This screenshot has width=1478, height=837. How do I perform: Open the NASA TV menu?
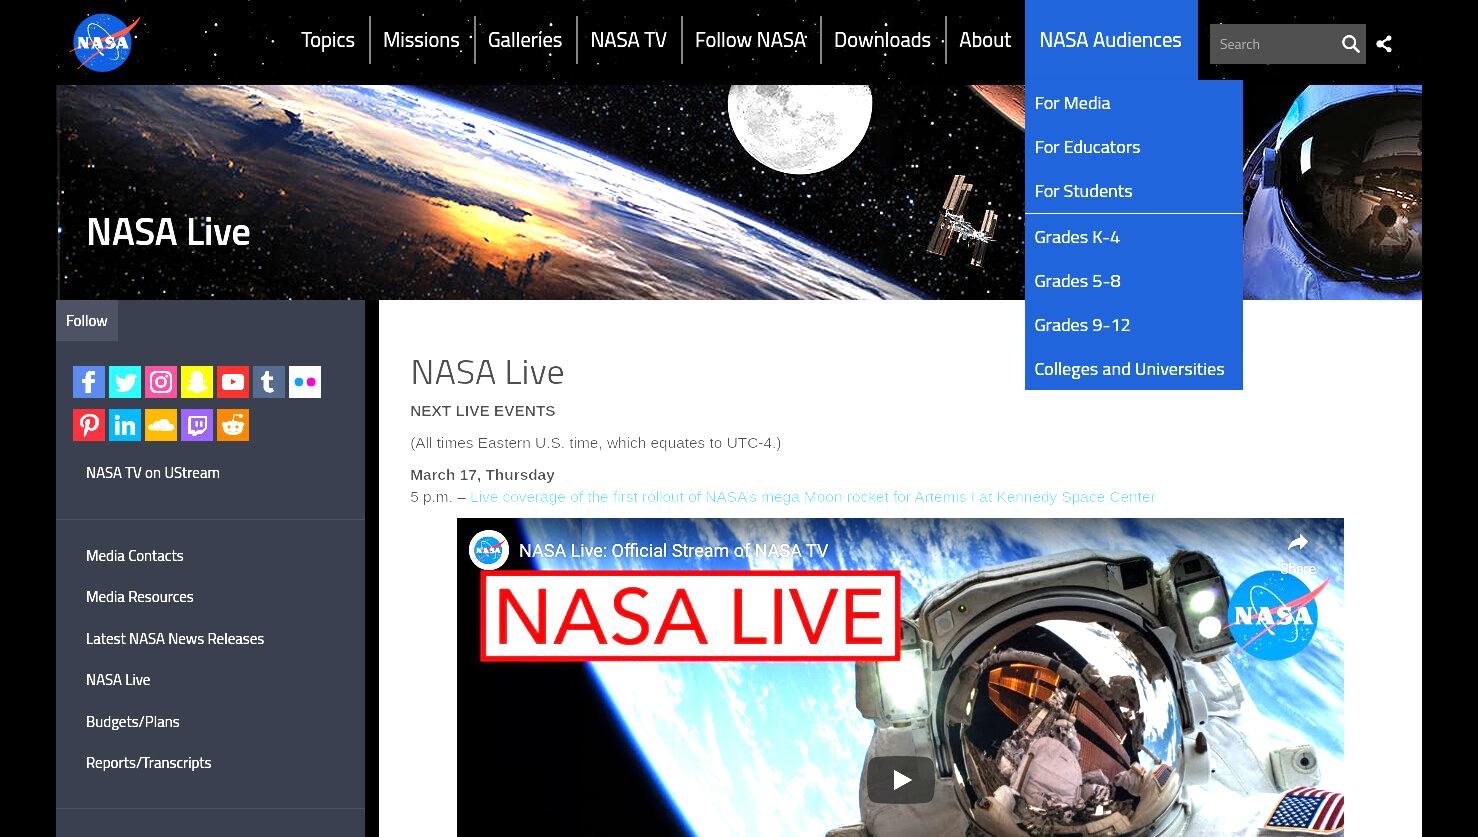[x=628, y=40]
